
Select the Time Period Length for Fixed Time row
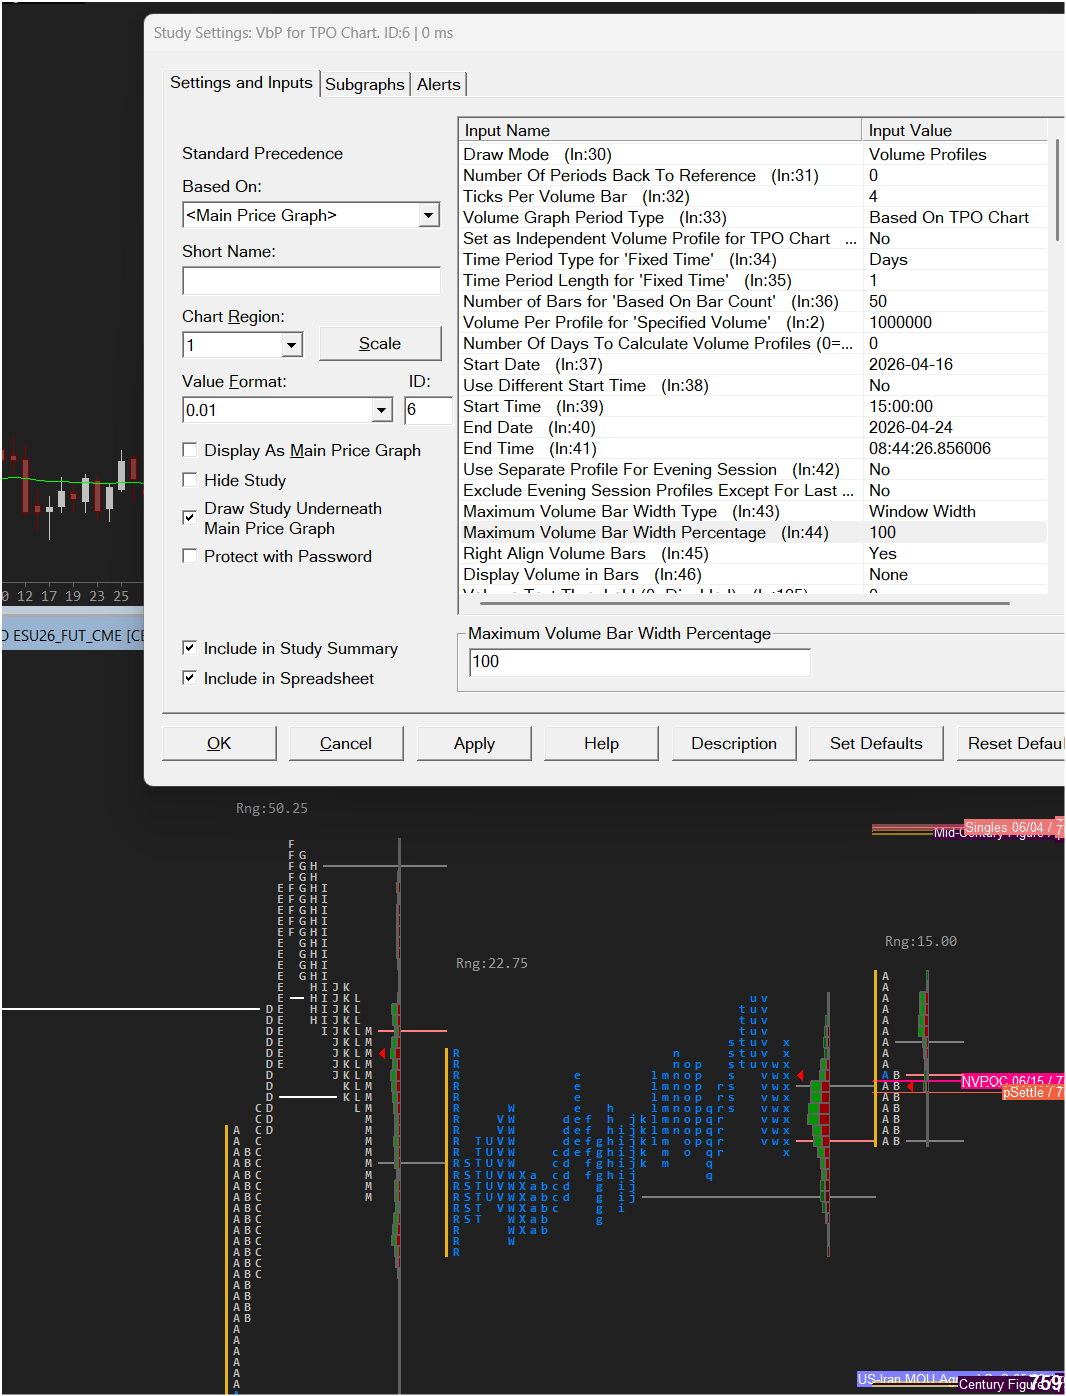point(753,280)
